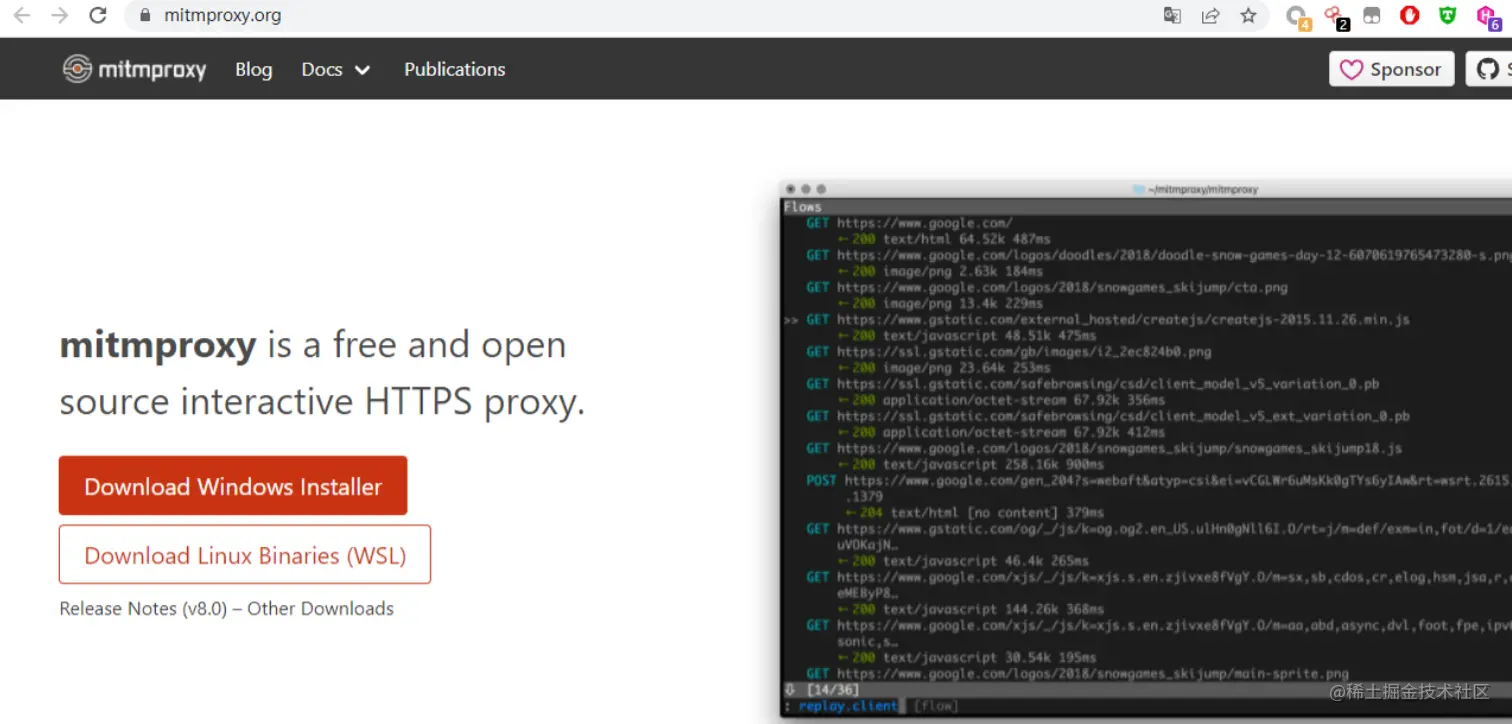Click the GitHub octocat button in the navbar
Image resolution: width=1512 pixels, height=724 pixels.
[1489, 69]
